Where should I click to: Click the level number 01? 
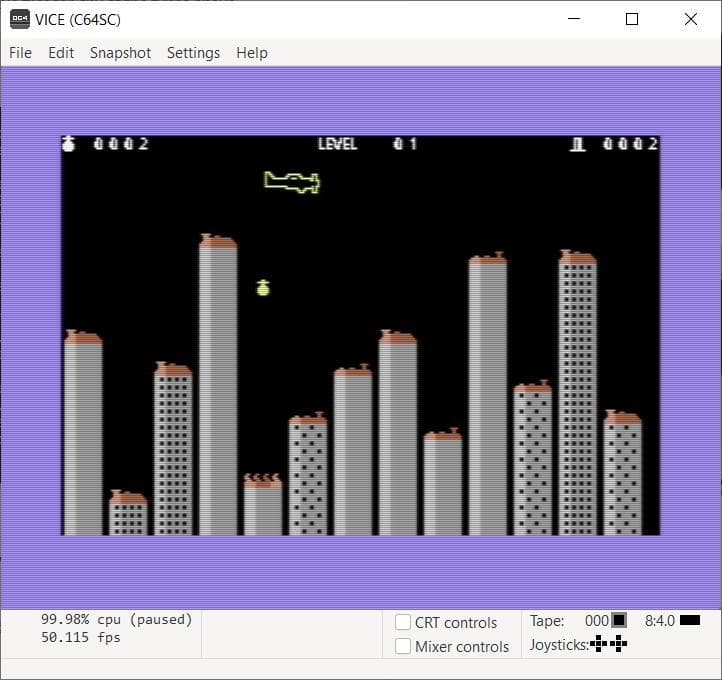(x=405, y=144)
